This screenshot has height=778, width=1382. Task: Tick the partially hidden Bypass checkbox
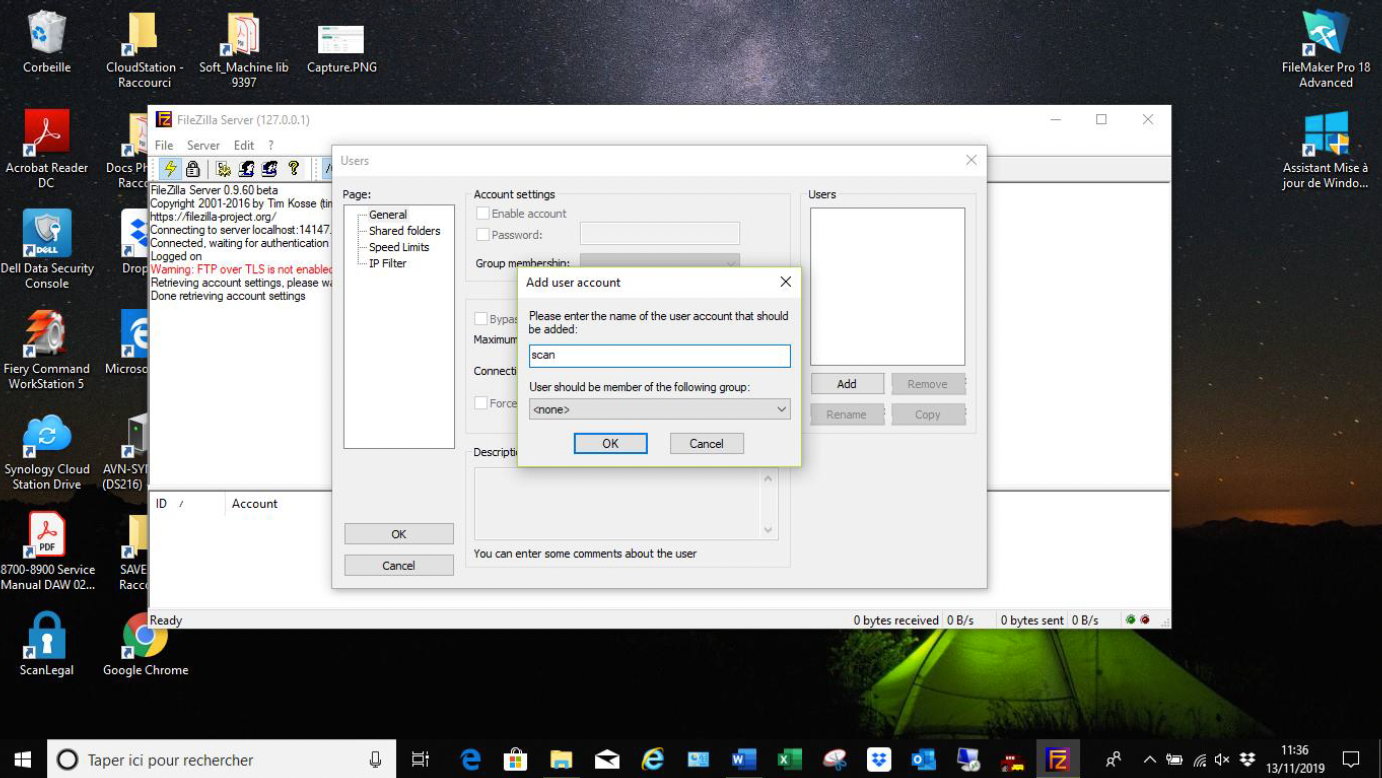(482, 319)
